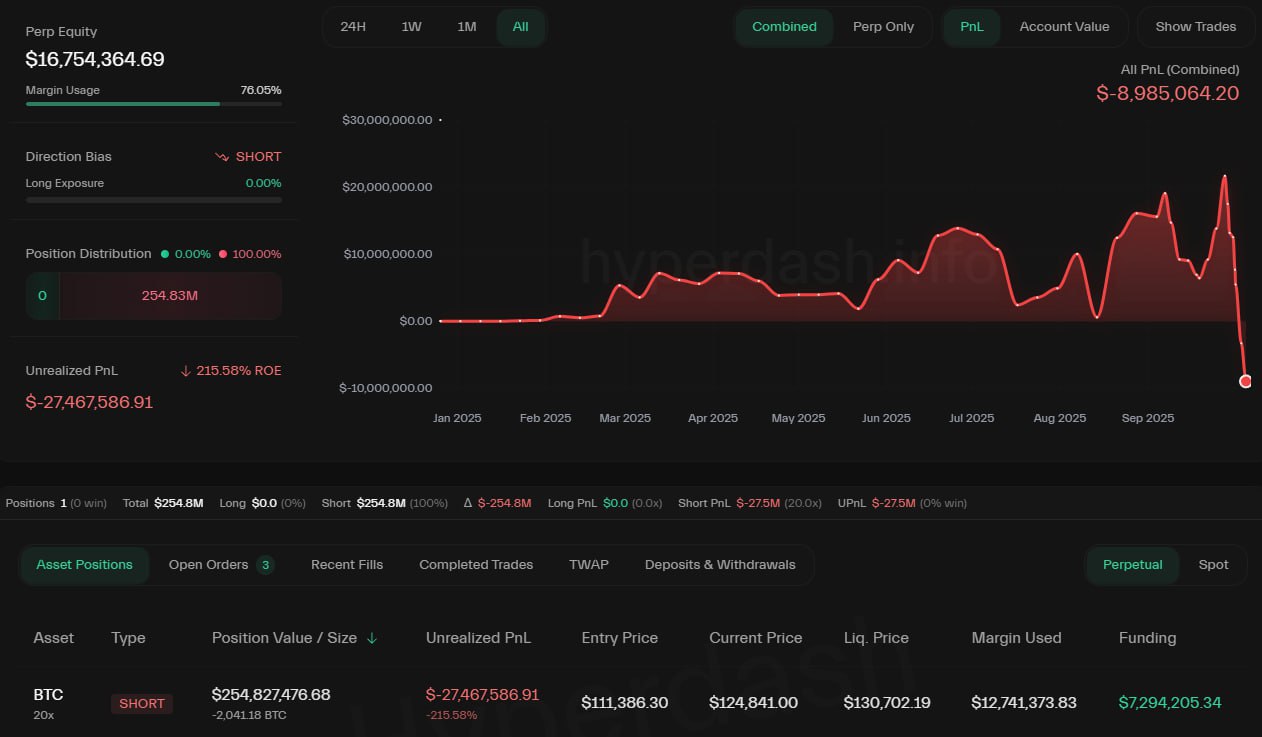Screen dimensions: 1262x737
Task: Switch chart to Perp Only mode
Action: (x=883, y=27)
